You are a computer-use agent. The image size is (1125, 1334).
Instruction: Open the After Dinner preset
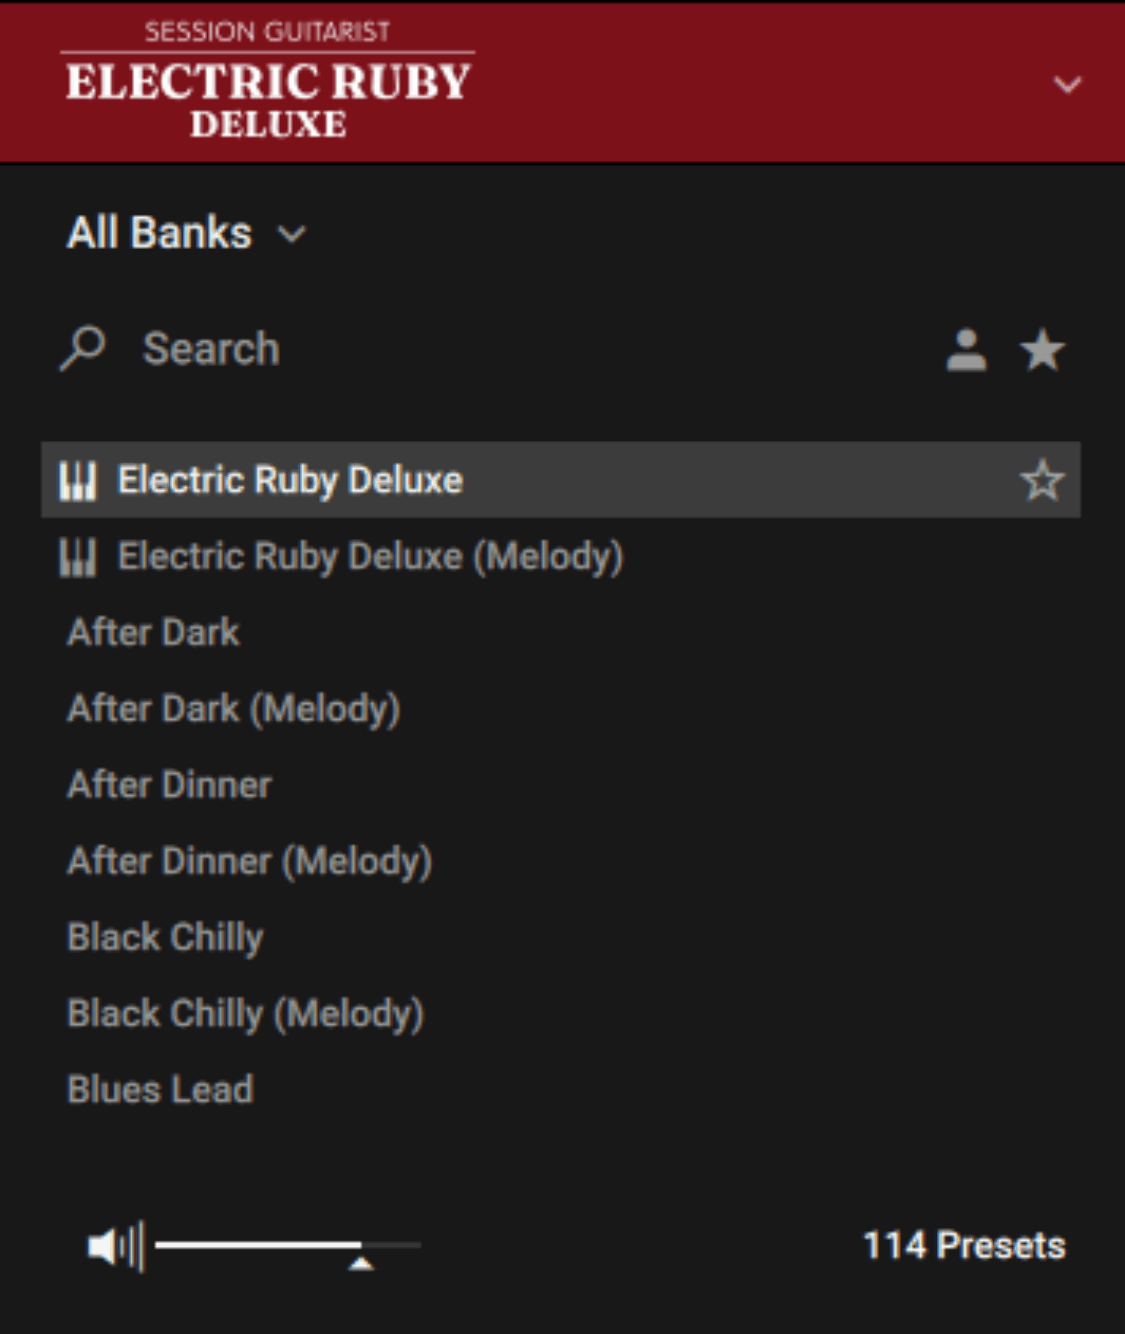168,784
